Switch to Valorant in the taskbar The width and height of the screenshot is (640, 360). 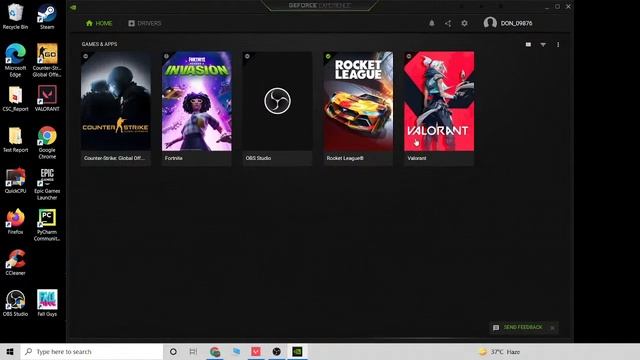point(256,351)
